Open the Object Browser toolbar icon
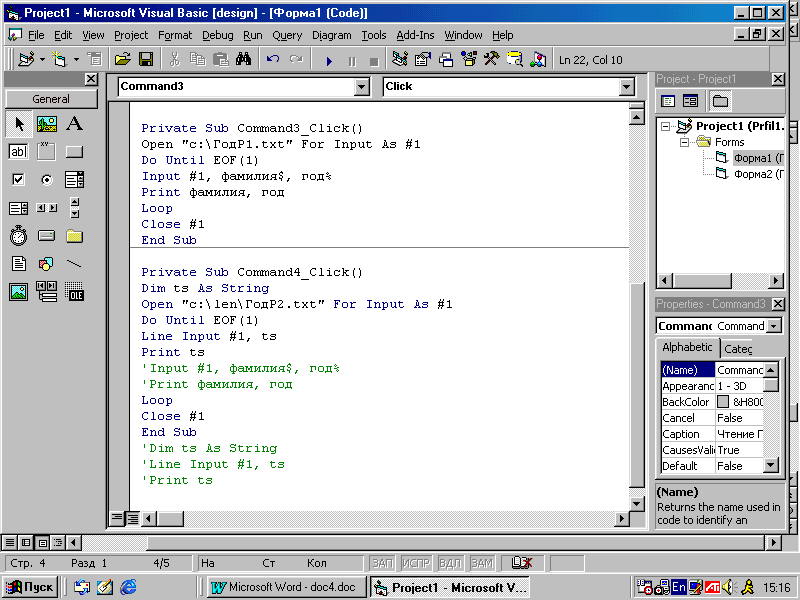The width and height of the screenshot is (800, 600). click(x=469, y=60)
